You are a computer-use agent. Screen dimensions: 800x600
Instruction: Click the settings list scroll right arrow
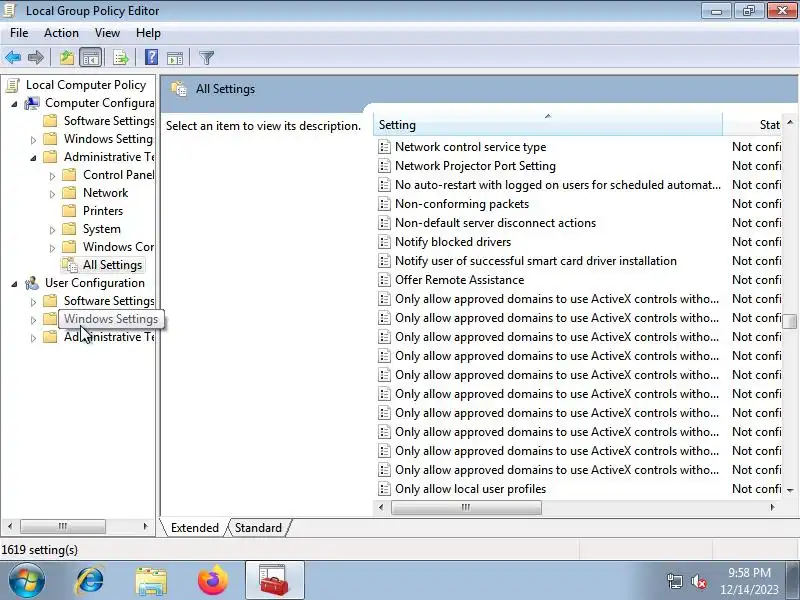click(772, 508)
